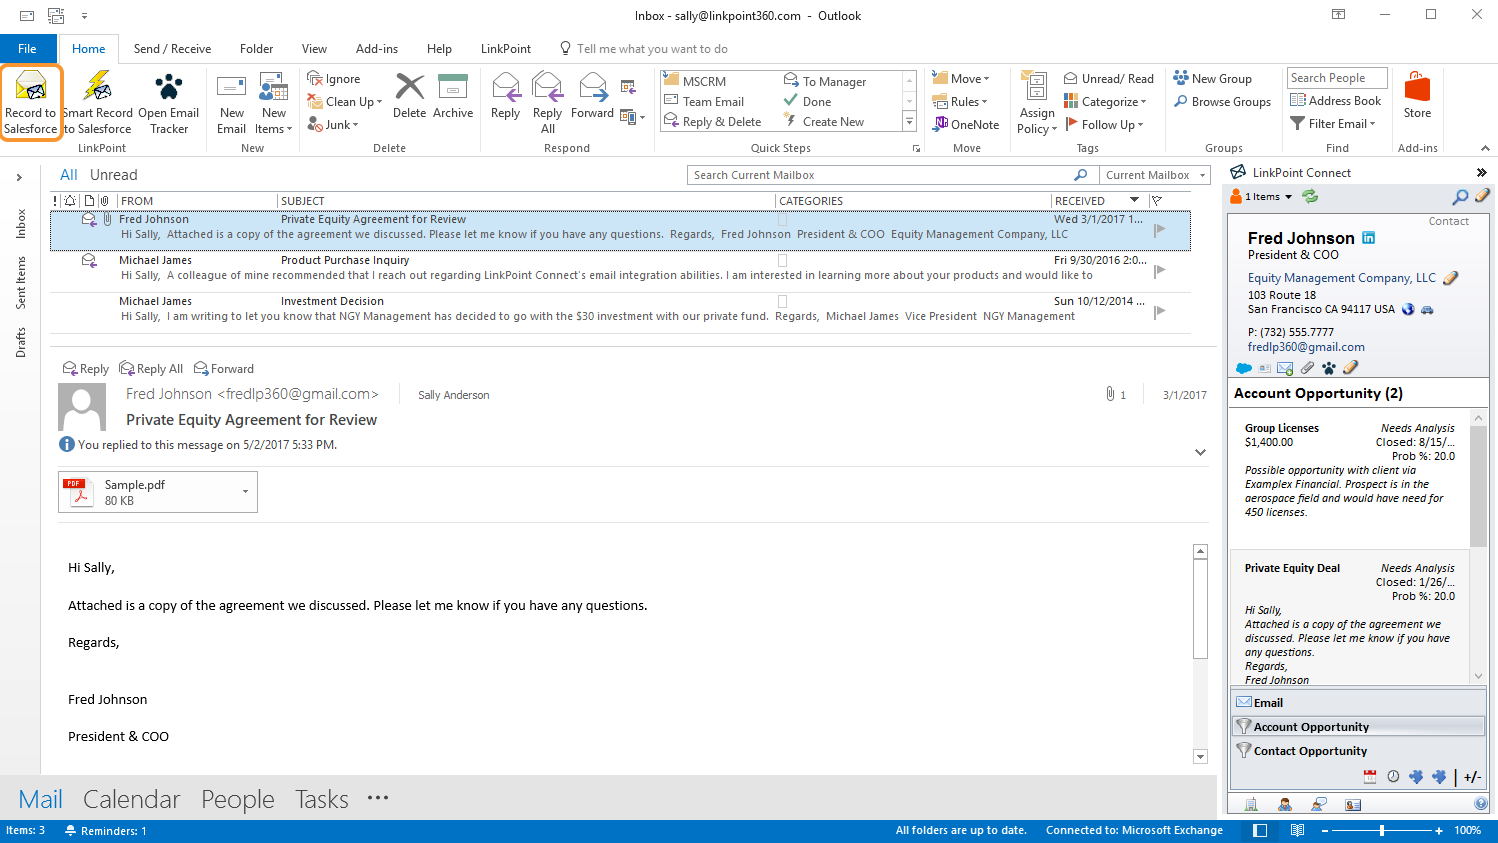Open contact in Salesforce cloud icon
The height and width of the screenshot is (843, 1498).
pos(1244,368)
